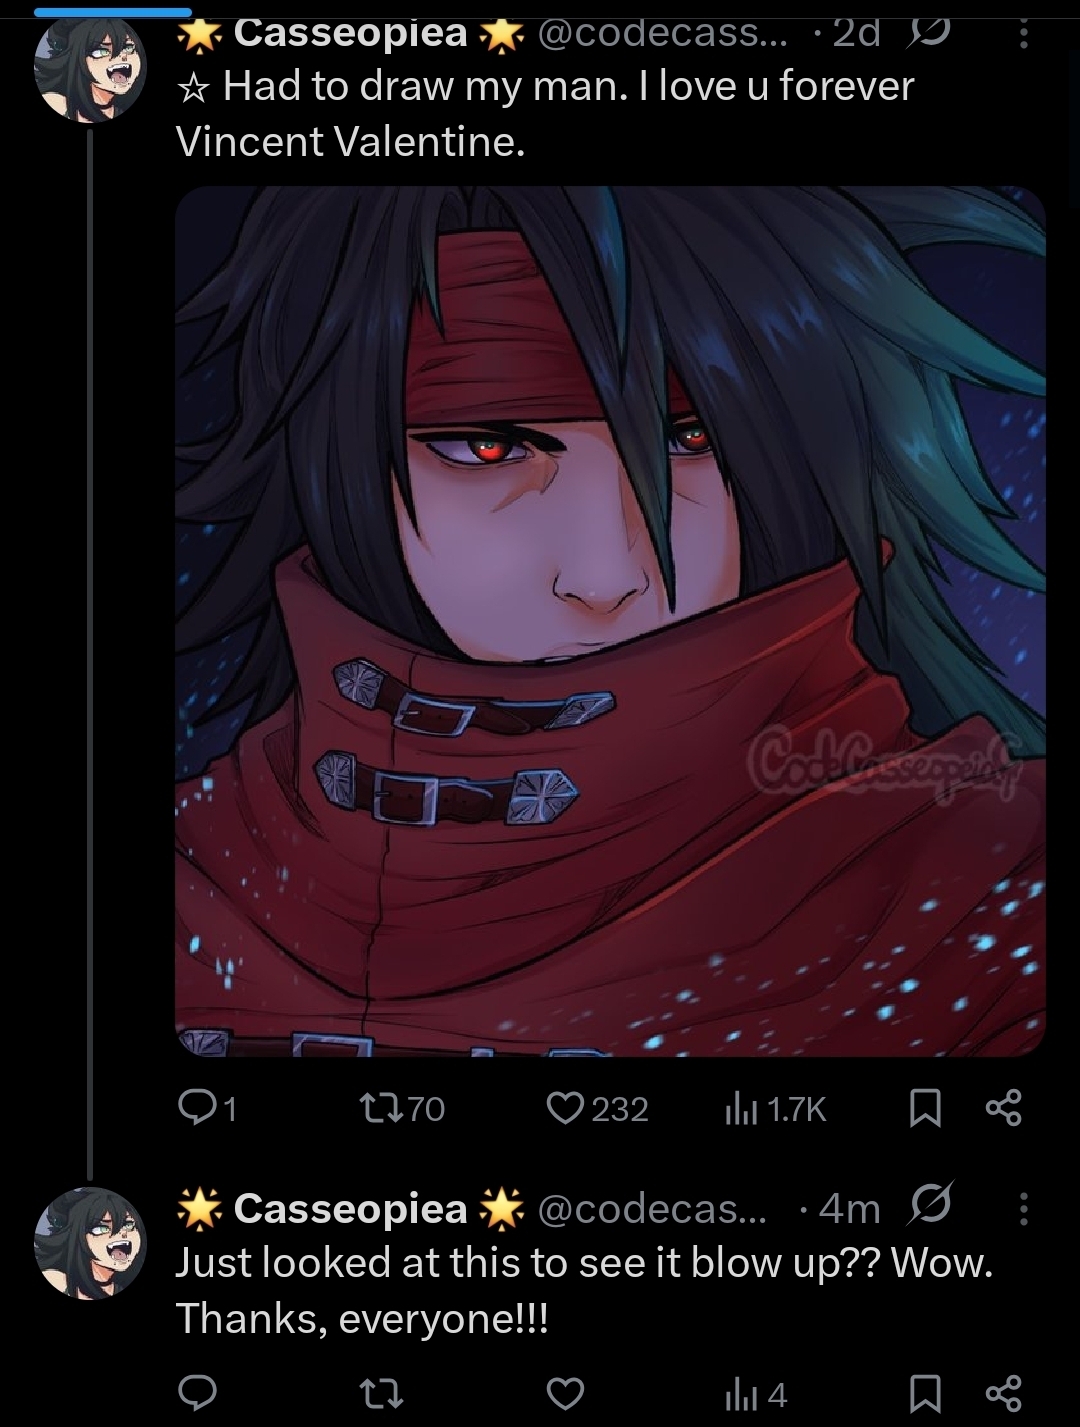1080x1427 pixels.
Task: Open @codecas handle on the reply post
Action: pyautogui.click(x=652, y=1209)
